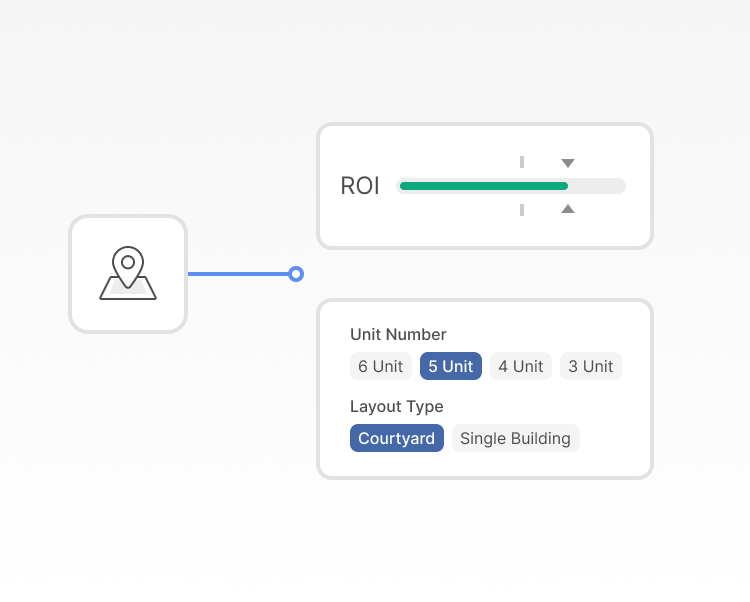Choose the 4 Unit option
This screenshot has height=602, width=750.
521,366
